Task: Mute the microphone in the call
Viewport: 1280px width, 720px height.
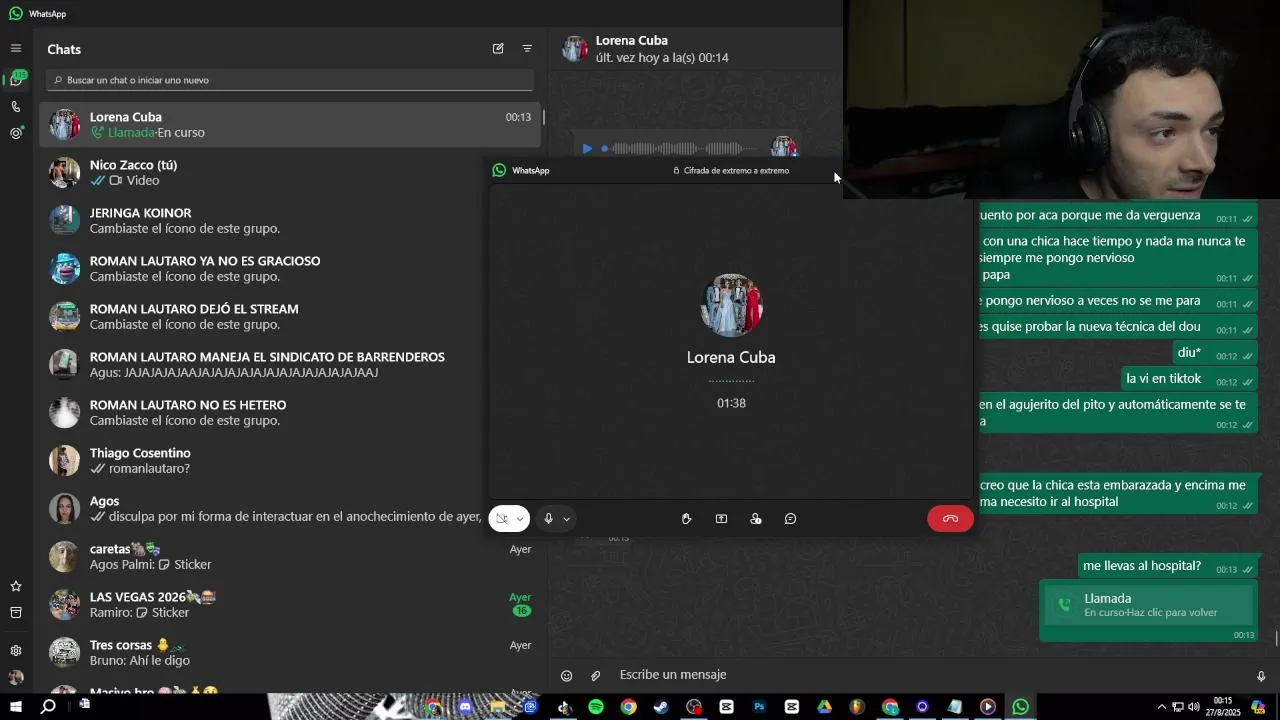Action: pyautogui.click(x=548, y=518)
